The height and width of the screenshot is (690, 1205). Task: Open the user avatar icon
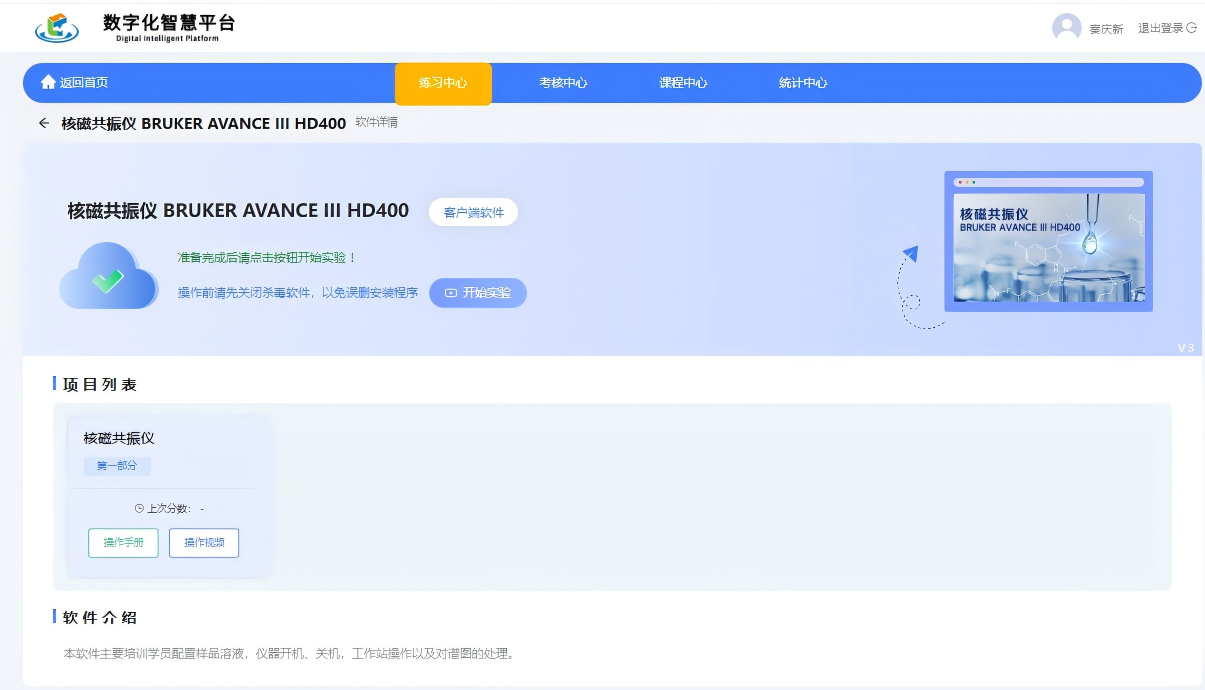click(1066, 28)
